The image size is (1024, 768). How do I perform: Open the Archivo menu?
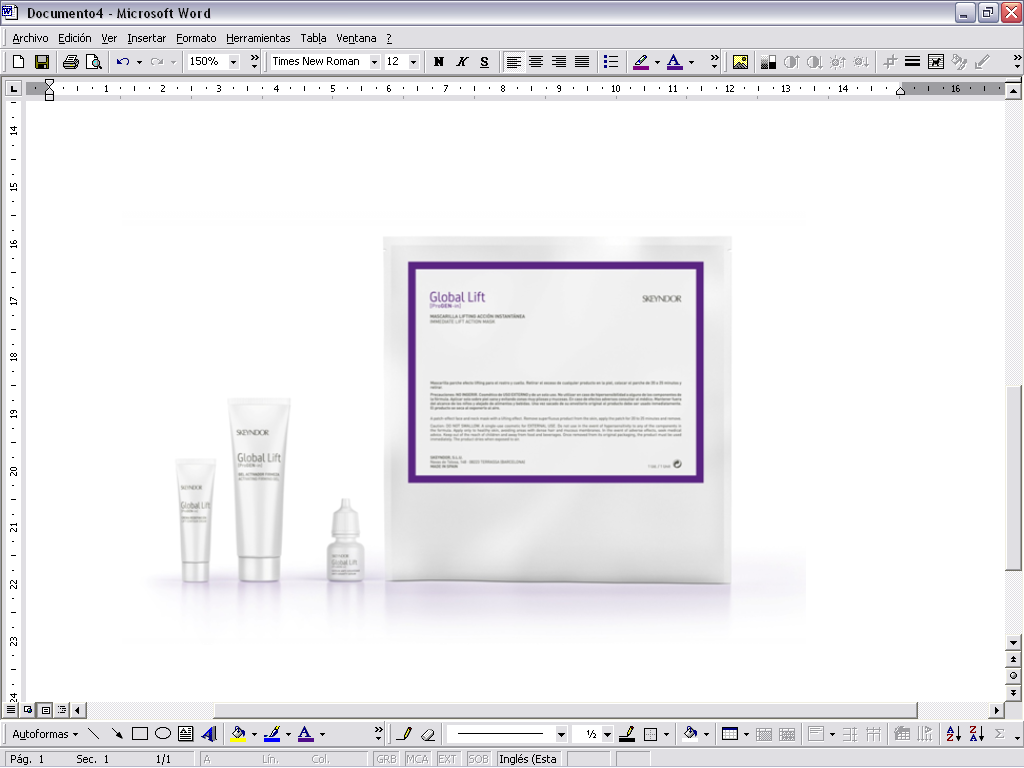pyautogui.click(x=31, y=38)
